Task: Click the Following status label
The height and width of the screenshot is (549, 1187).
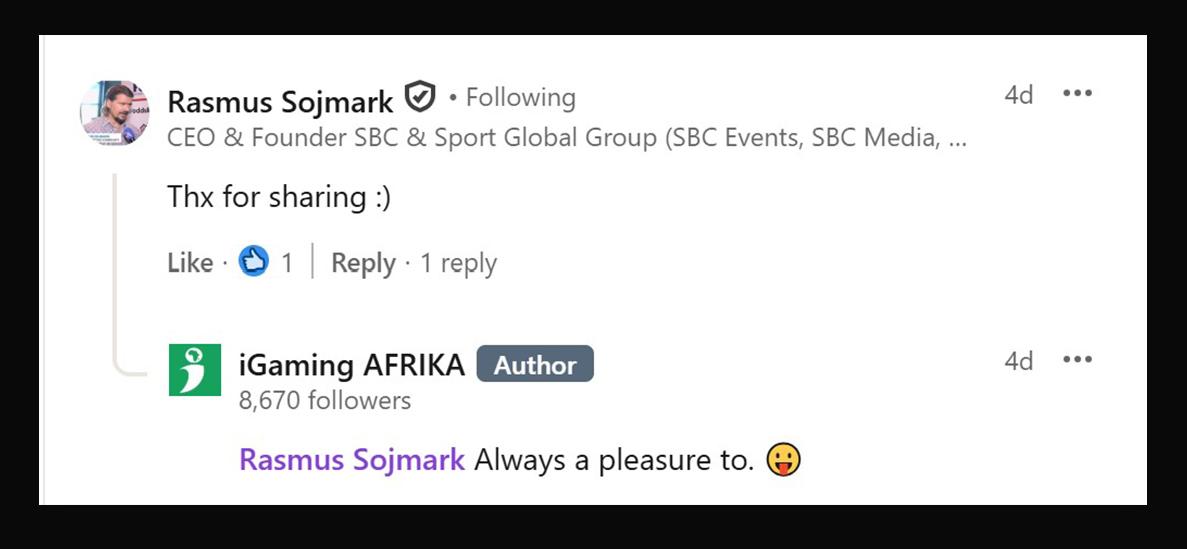Action: coord(520,98)
